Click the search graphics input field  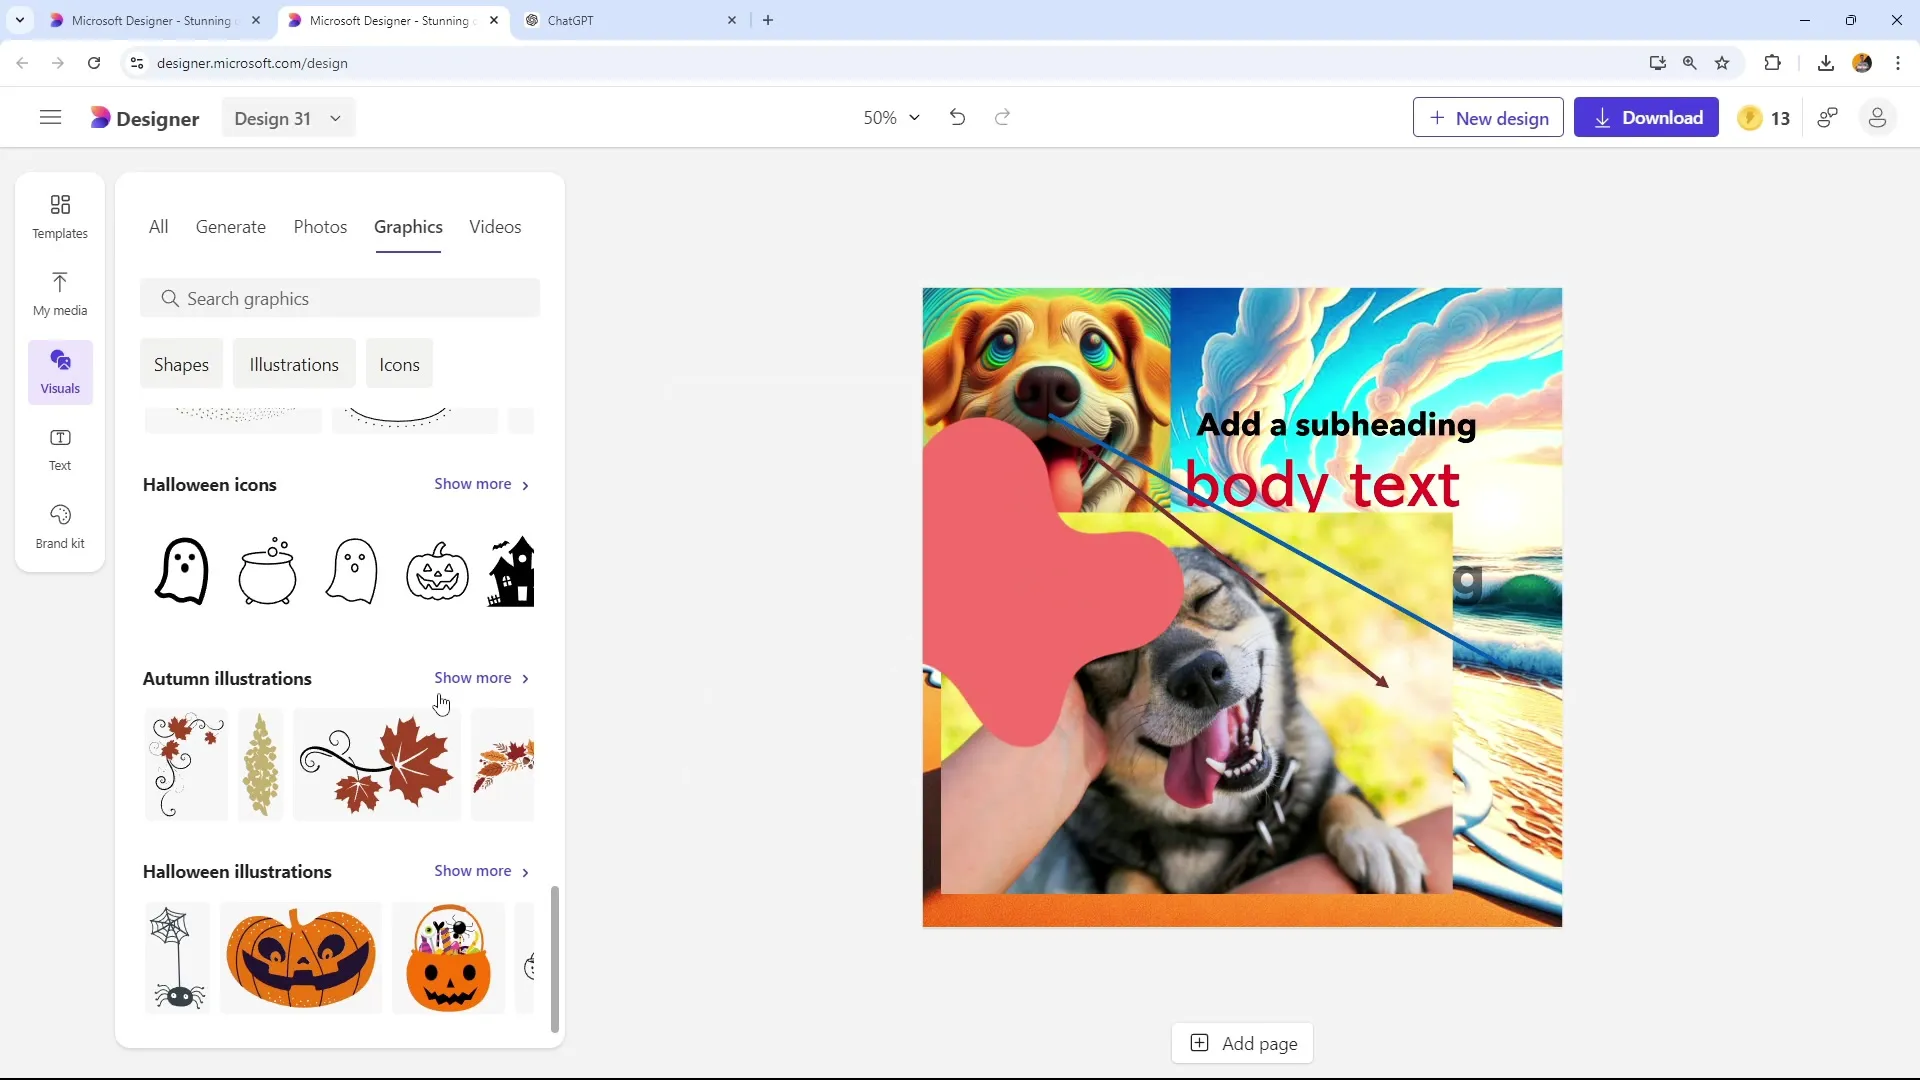(342, 297)
